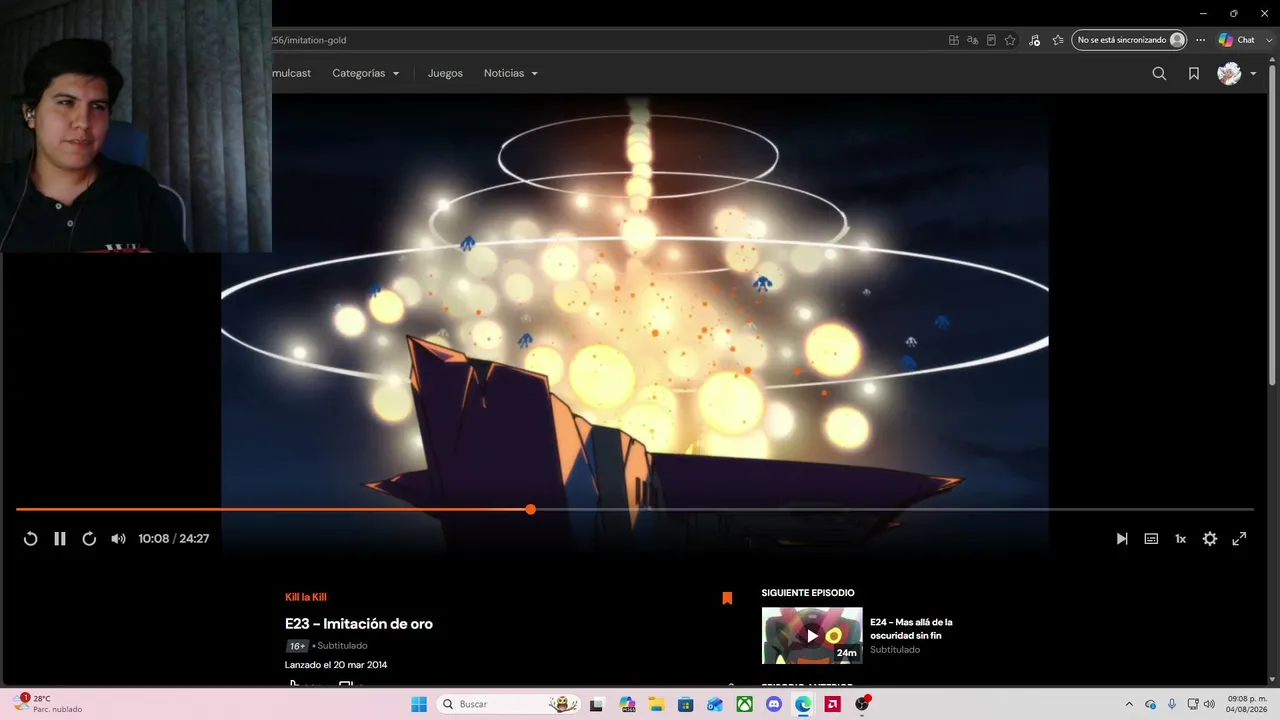Click the cloud sync system tray icon
Screen dimensions: 1280x720
pyautogui.click(x=1151, y=704)
